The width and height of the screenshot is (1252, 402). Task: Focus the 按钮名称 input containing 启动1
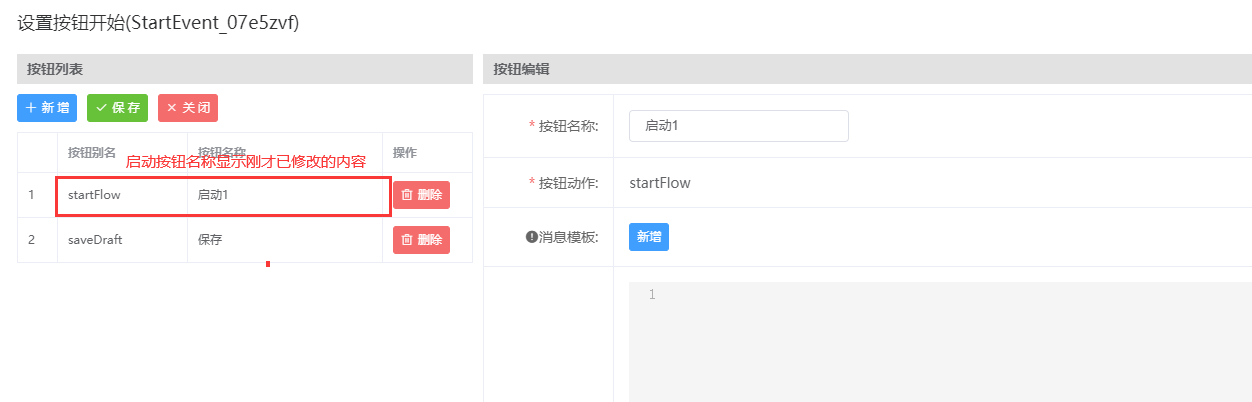tap(738, 126)
